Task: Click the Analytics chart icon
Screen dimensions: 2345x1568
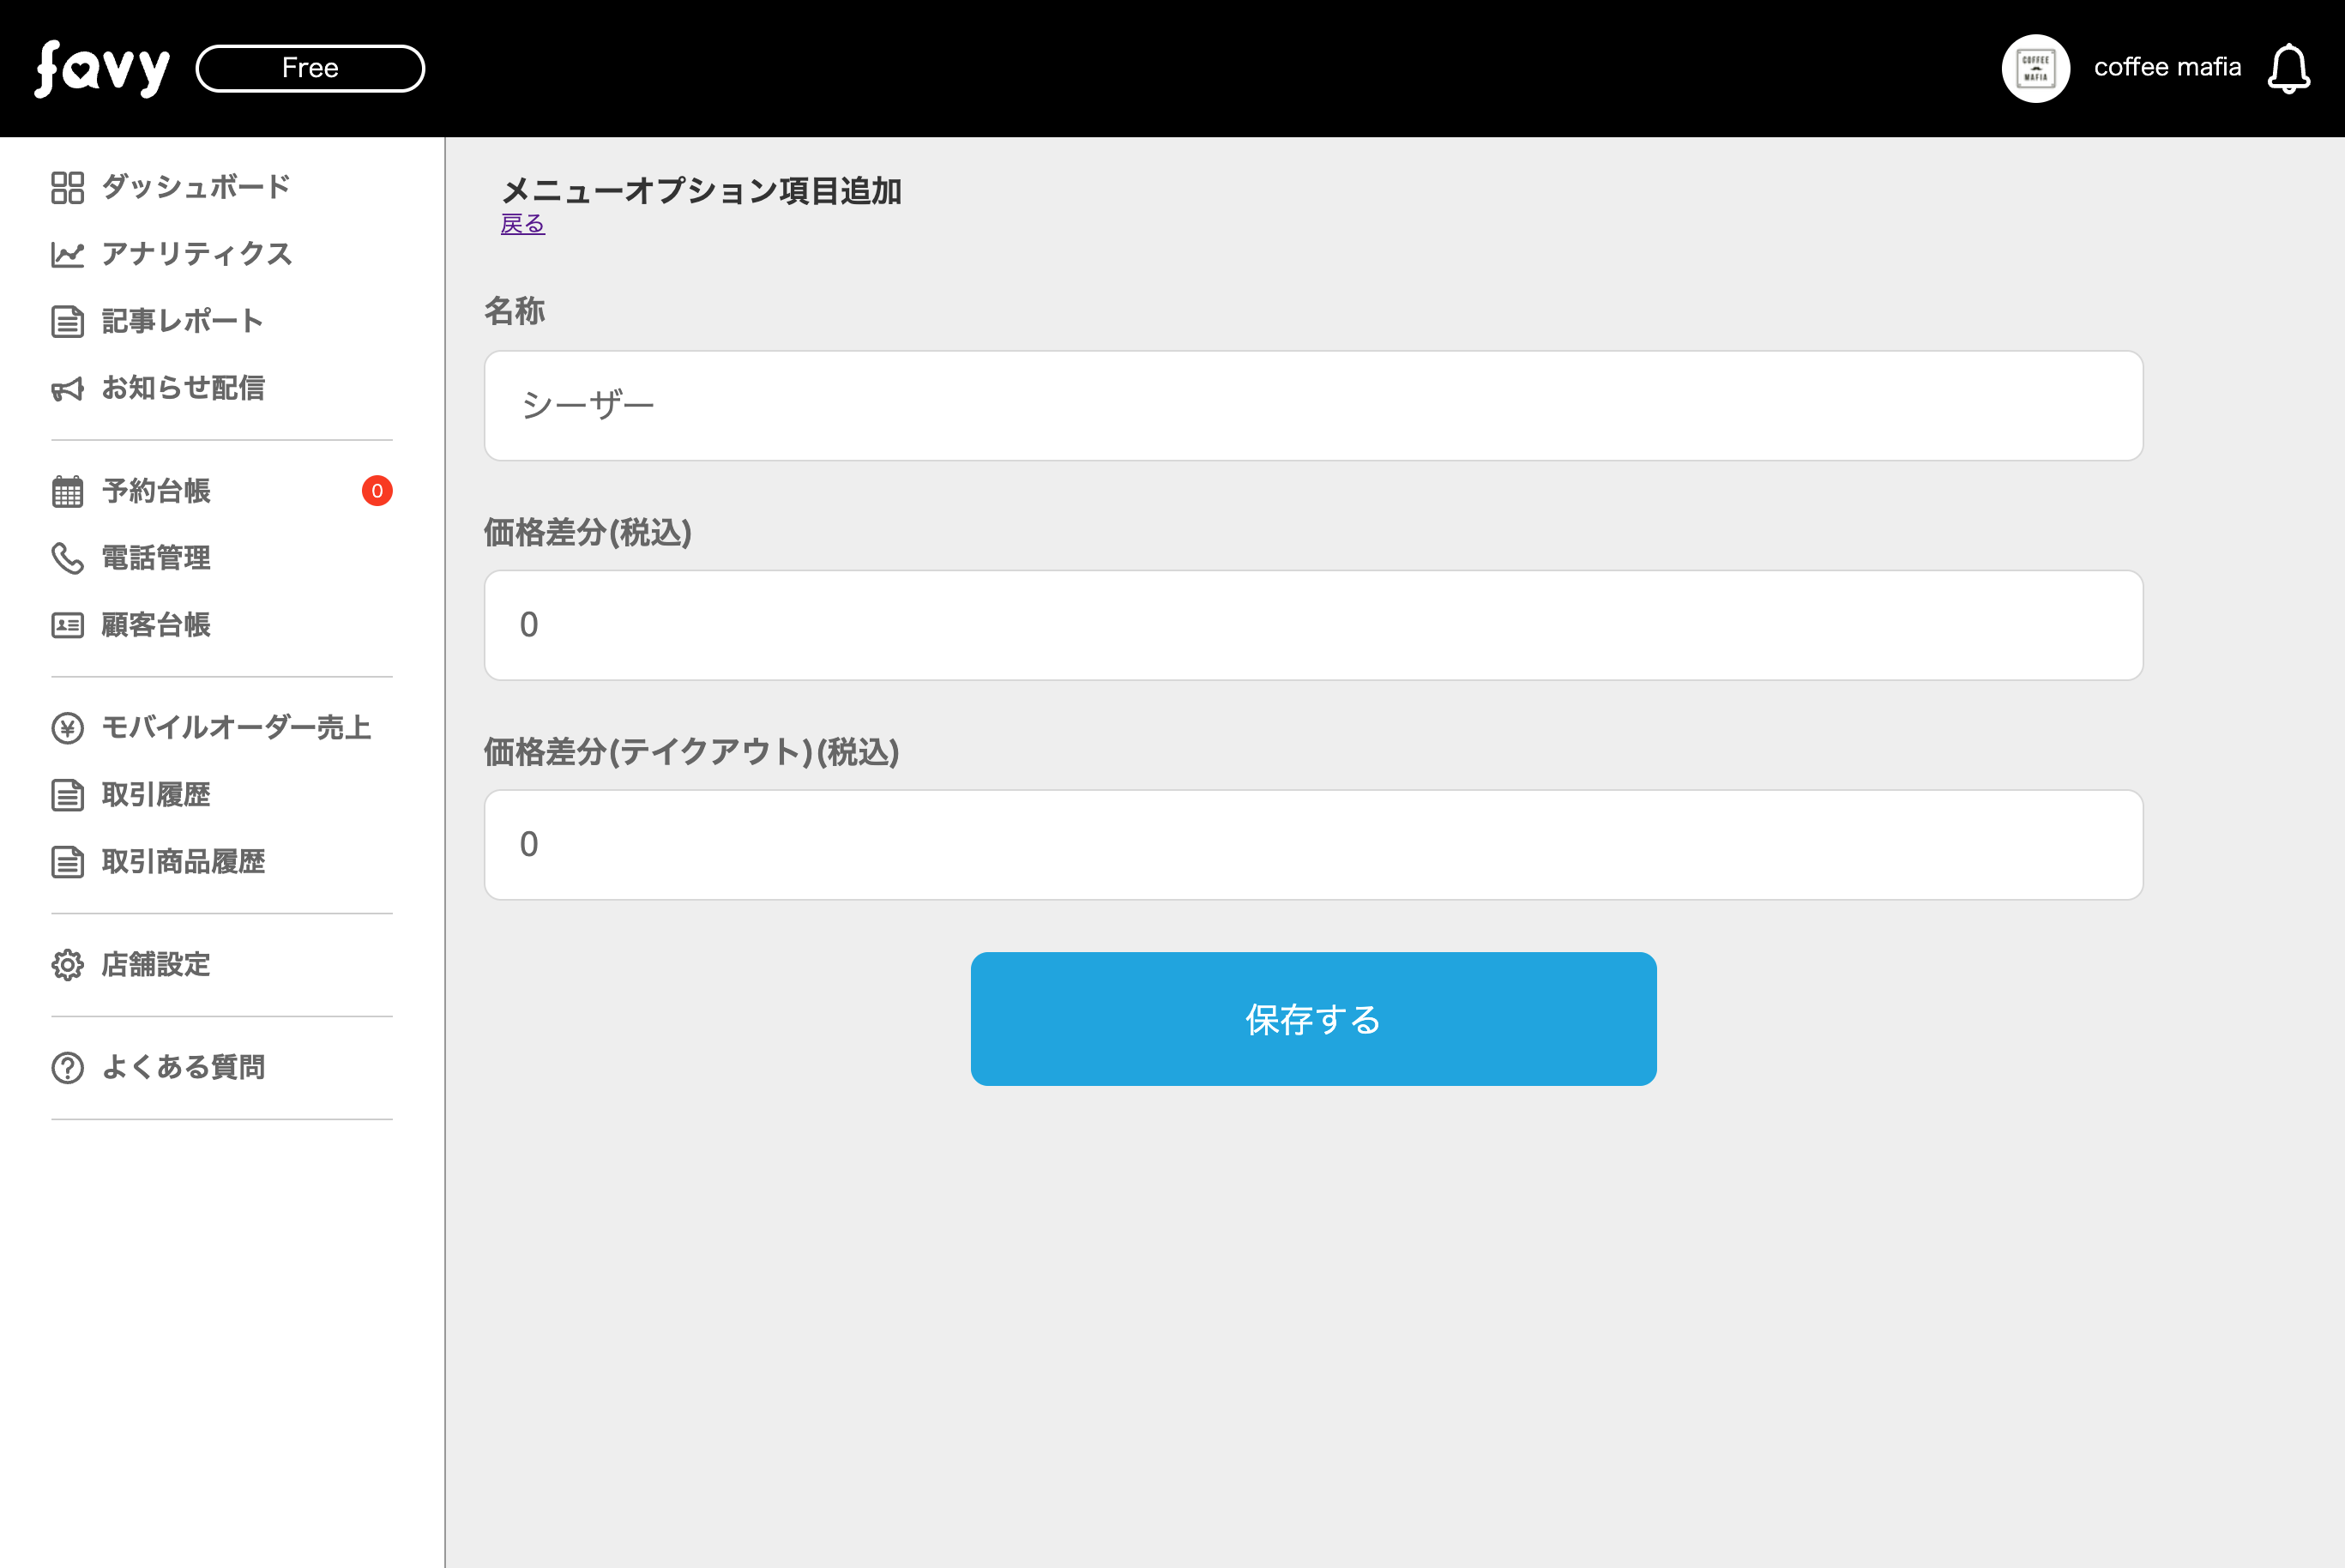Action: point(67,254)
